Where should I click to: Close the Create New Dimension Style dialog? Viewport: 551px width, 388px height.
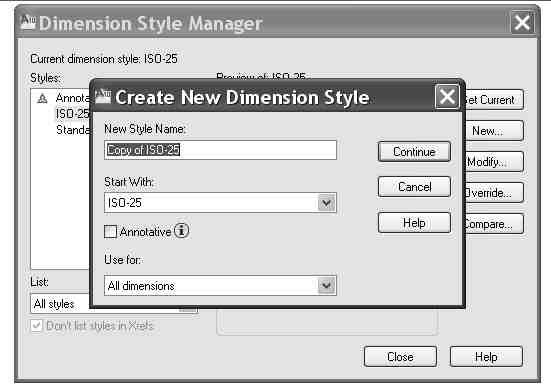pos(447,97)
